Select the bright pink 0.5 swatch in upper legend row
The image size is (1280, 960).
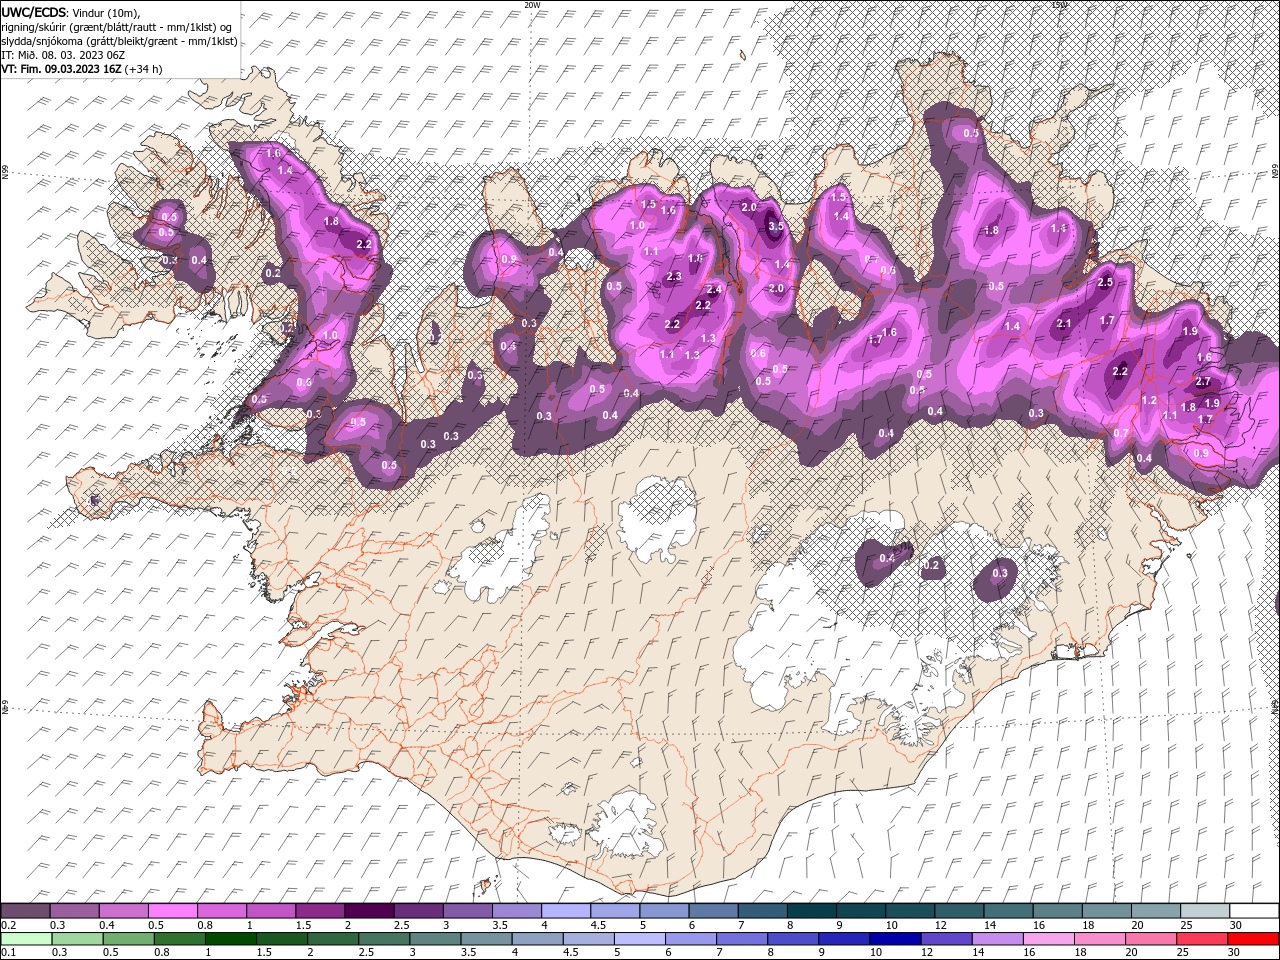click(173, 911)
